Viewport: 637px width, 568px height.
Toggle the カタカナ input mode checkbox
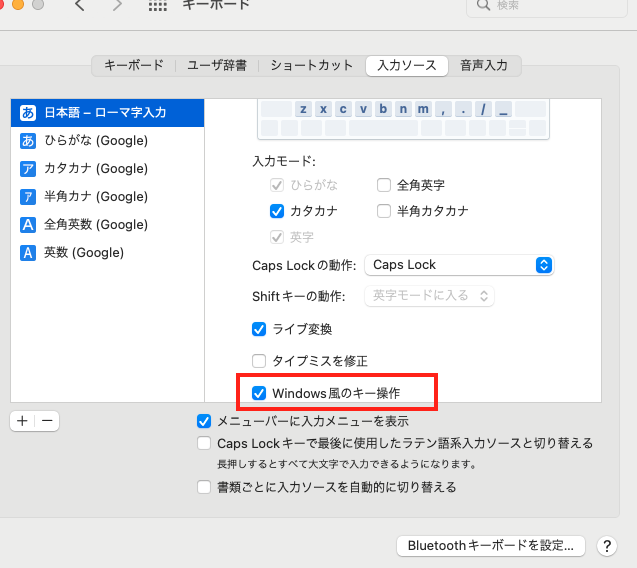coord(277,211)
